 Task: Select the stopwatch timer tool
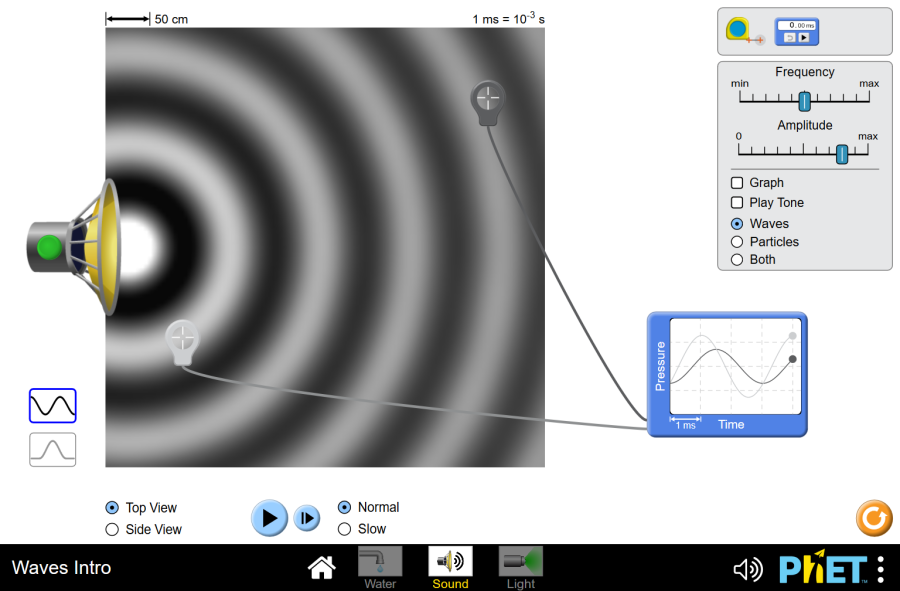(797, 31)
